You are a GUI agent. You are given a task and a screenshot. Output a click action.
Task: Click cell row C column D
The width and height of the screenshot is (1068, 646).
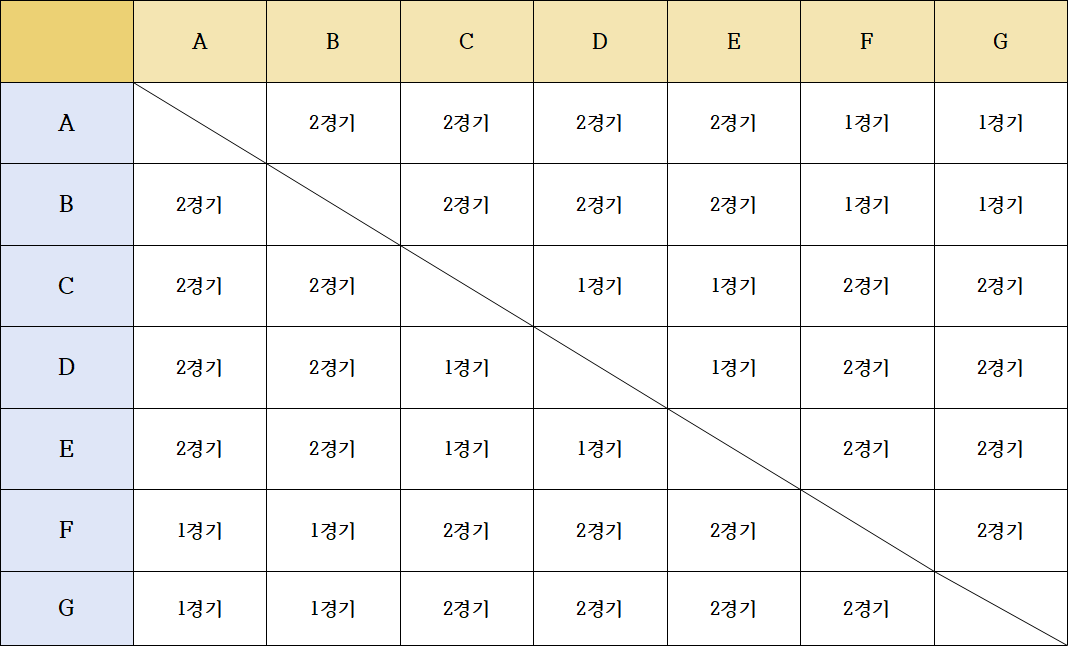point(600,286)
